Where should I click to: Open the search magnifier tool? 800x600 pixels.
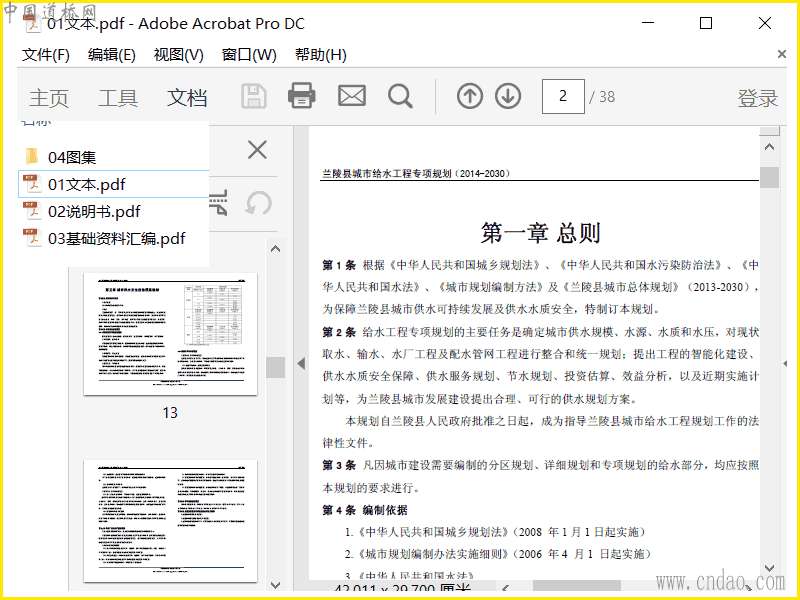click(x=400, y=96)
